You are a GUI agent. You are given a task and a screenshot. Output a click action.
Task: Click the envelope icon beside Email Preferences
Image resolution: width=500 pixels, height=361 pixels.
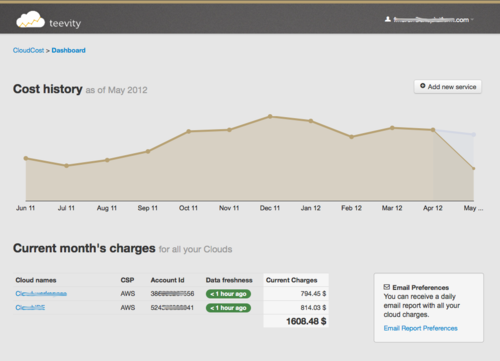pyautogui.click(x=387, y=287)
